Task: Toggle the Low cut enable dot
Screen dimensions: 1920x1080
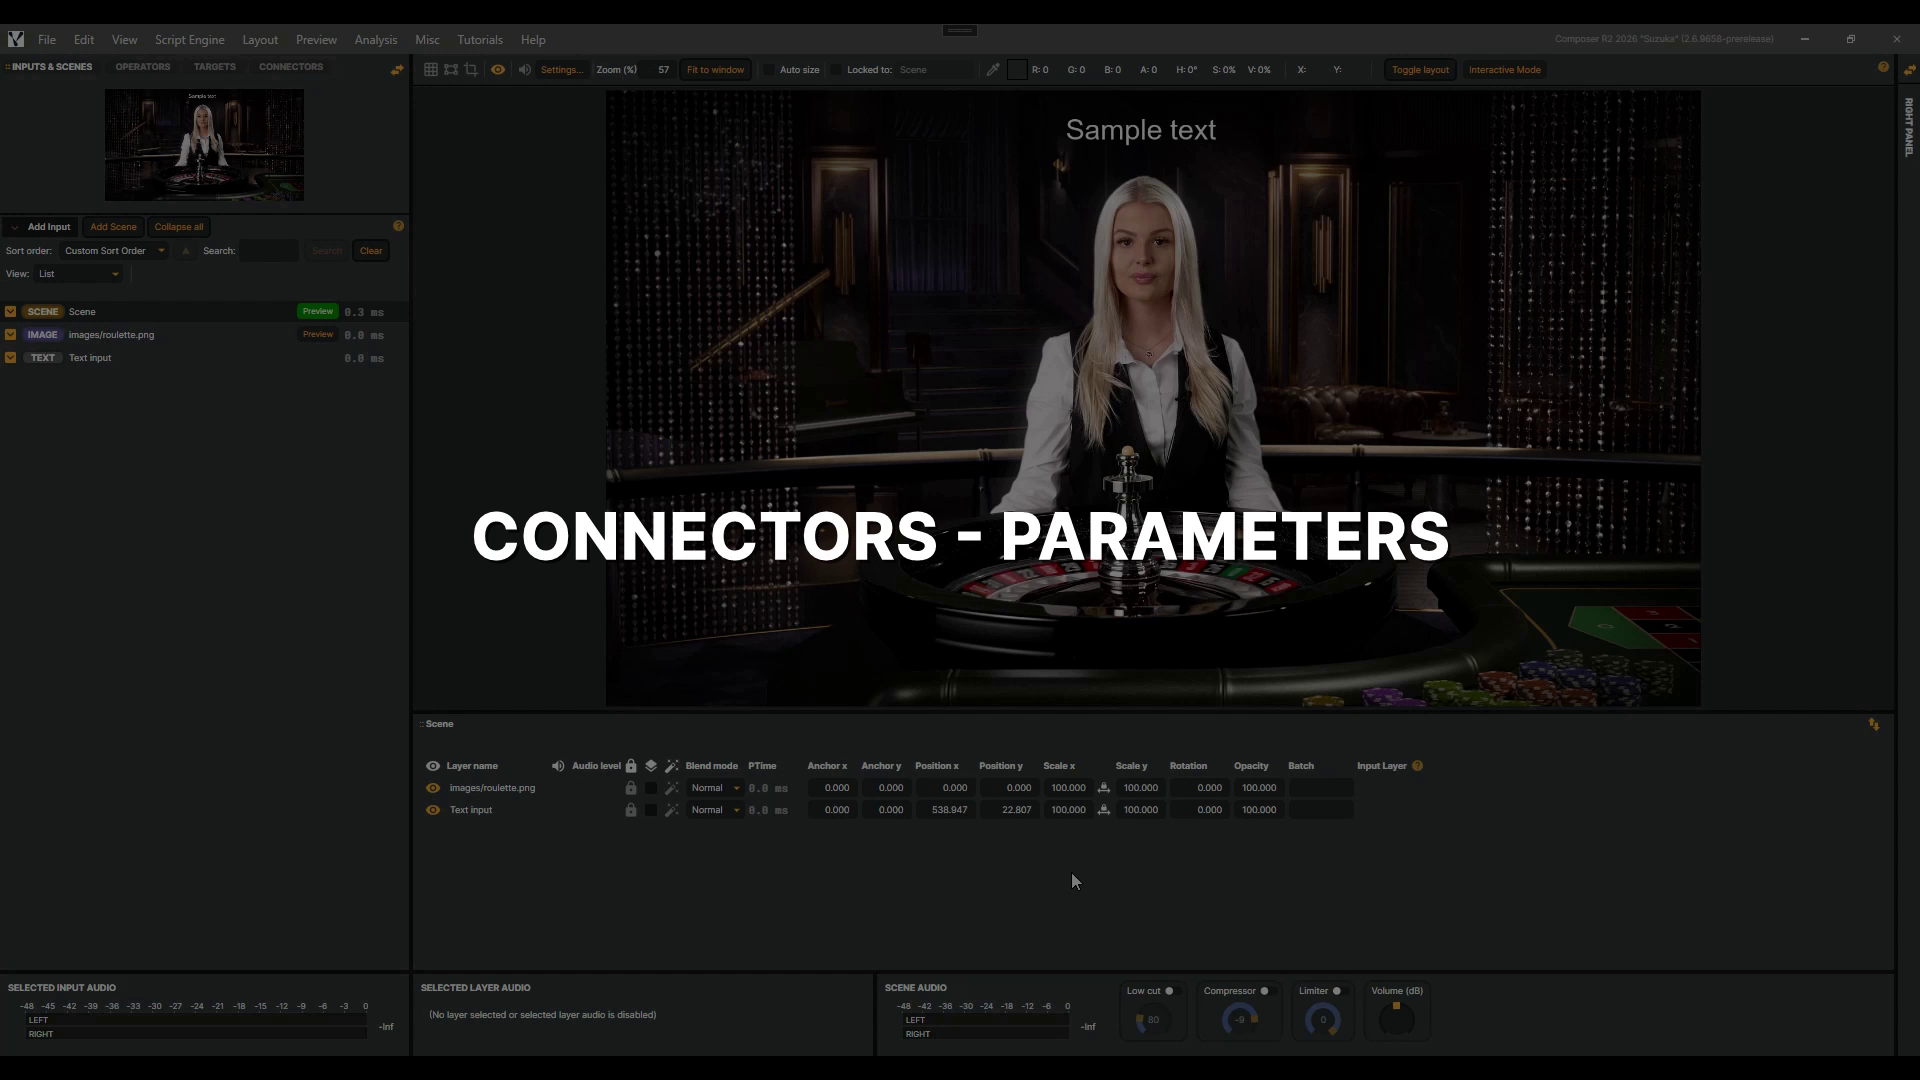Action: (x=1169, y=991)
